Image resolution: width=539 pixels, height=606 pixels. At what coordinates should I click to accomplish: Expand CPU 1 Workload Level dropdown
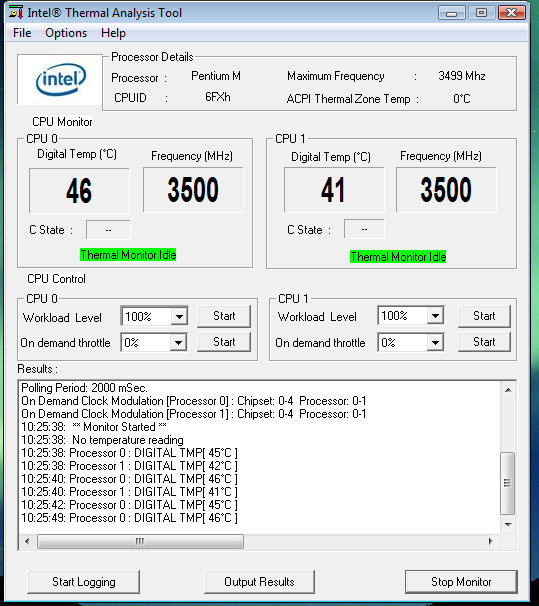click(x=435, y=316)
